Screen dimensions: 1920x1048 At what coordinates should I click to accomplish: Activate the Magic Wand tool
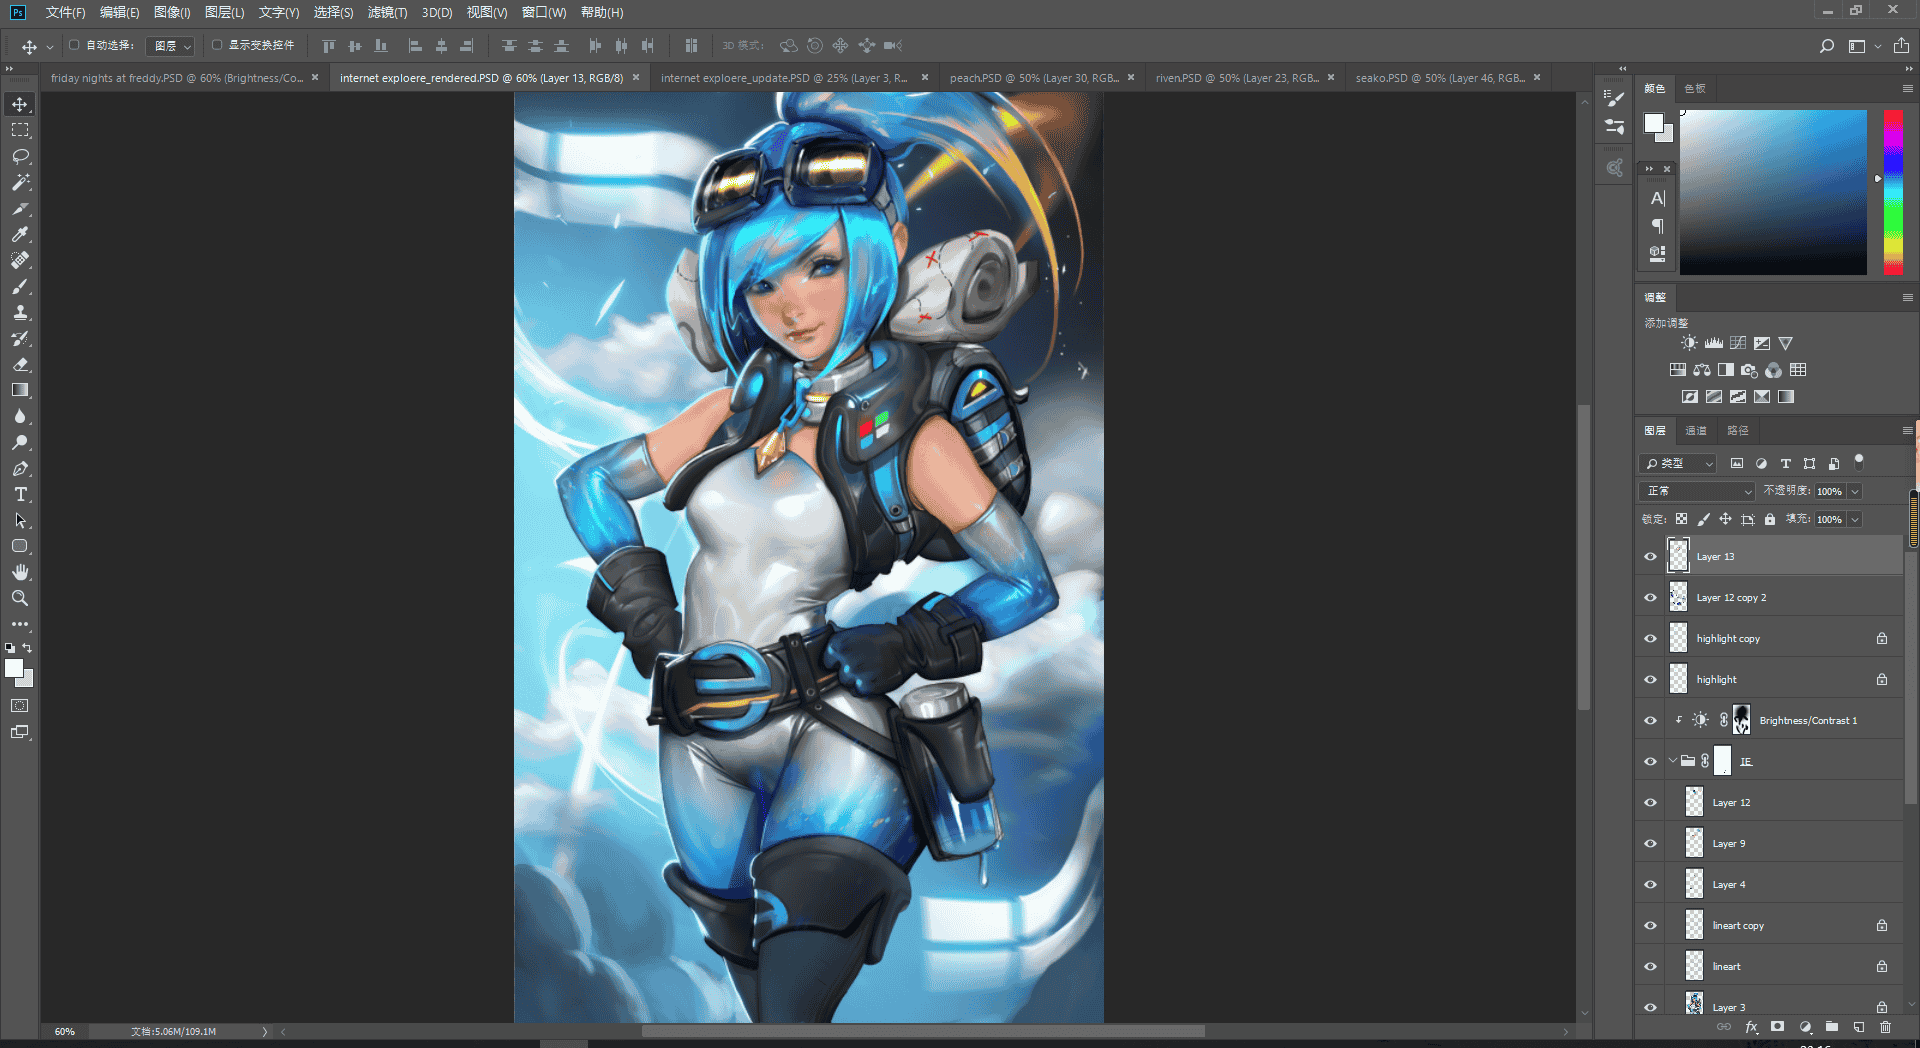(x=20, y=182)
